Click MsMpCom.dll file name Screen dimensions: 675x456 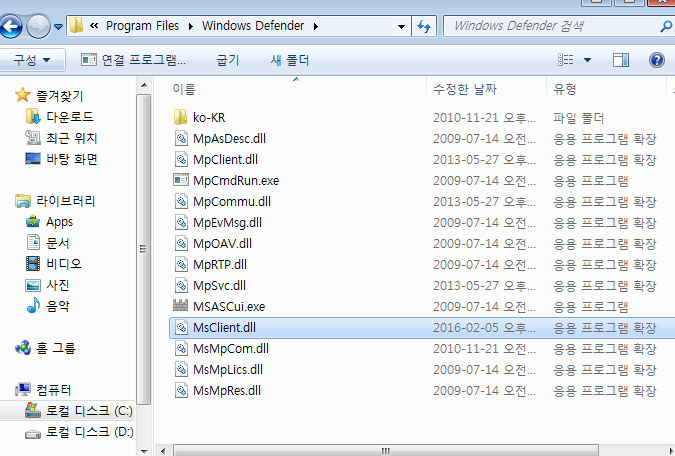click(231, 348)
